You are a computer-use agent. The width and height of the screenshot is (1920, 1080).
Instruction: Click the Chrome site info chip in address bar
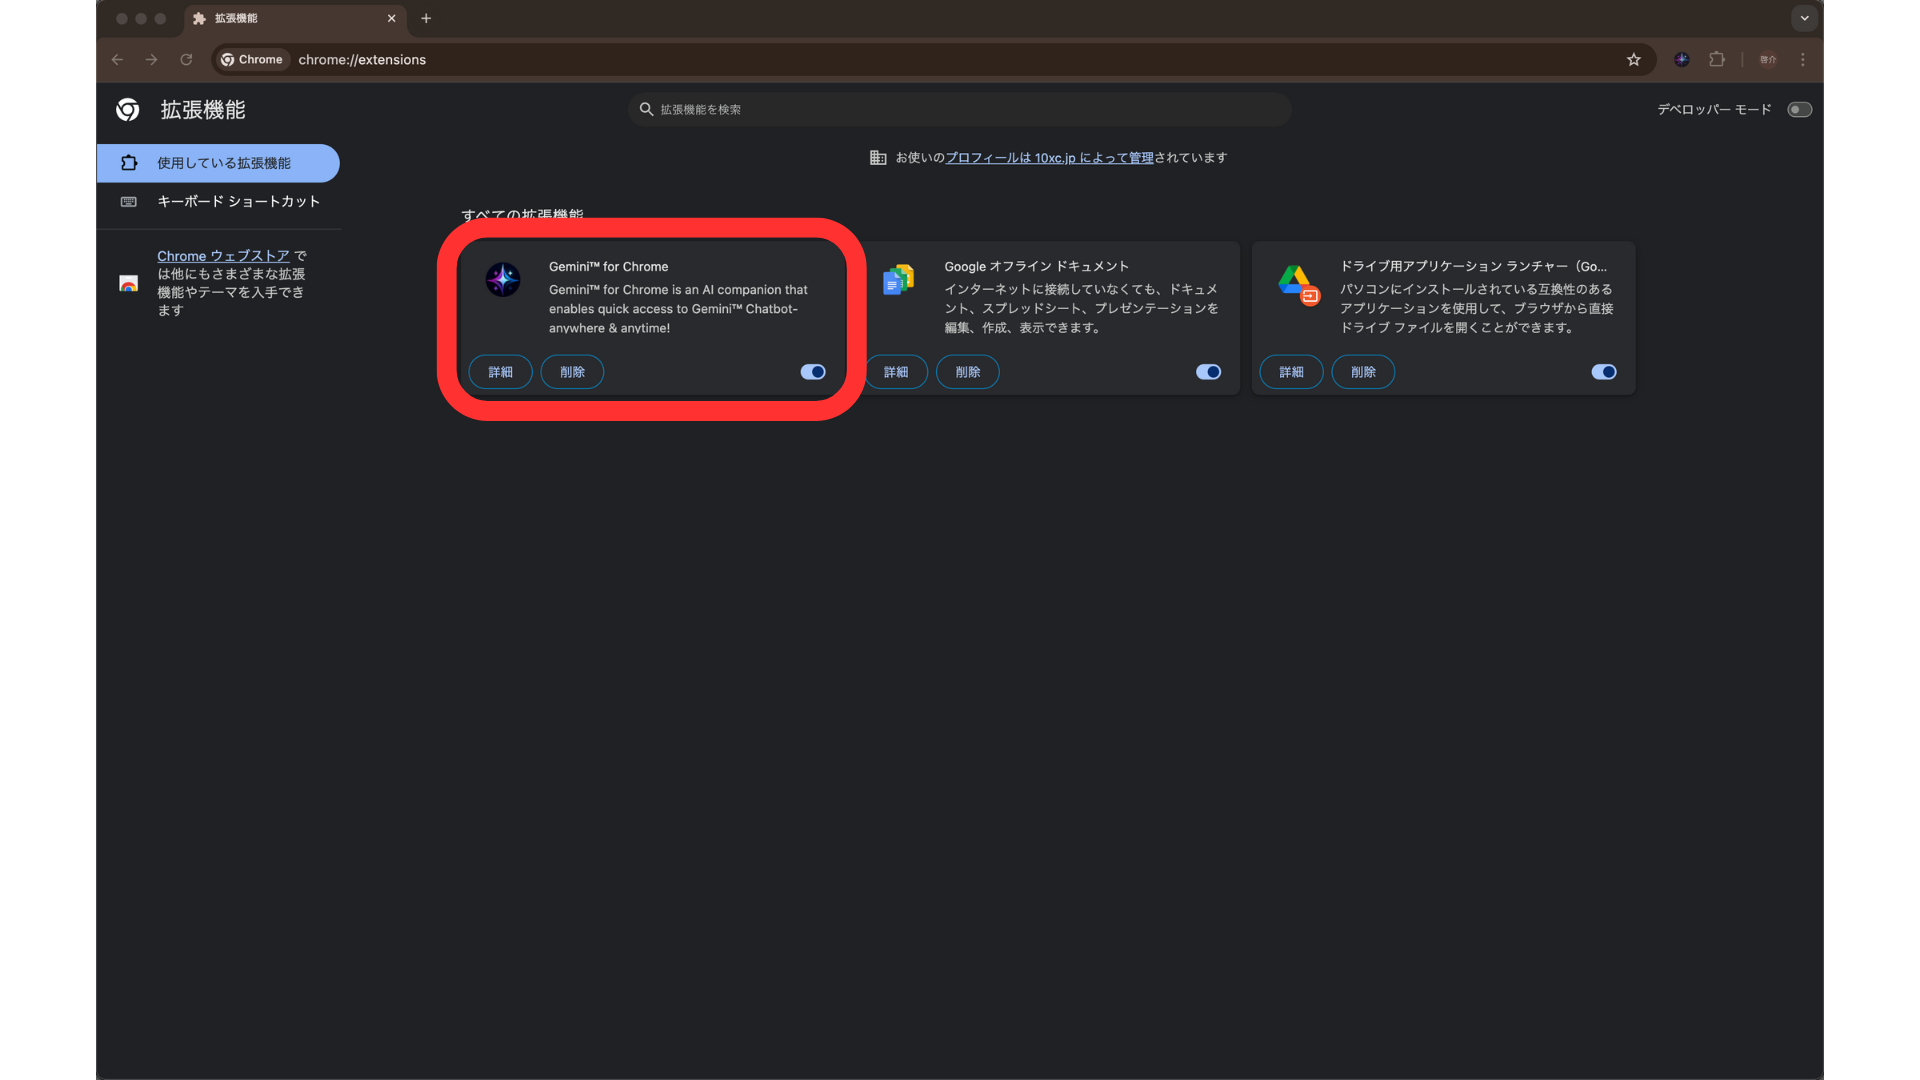point(253,60)
